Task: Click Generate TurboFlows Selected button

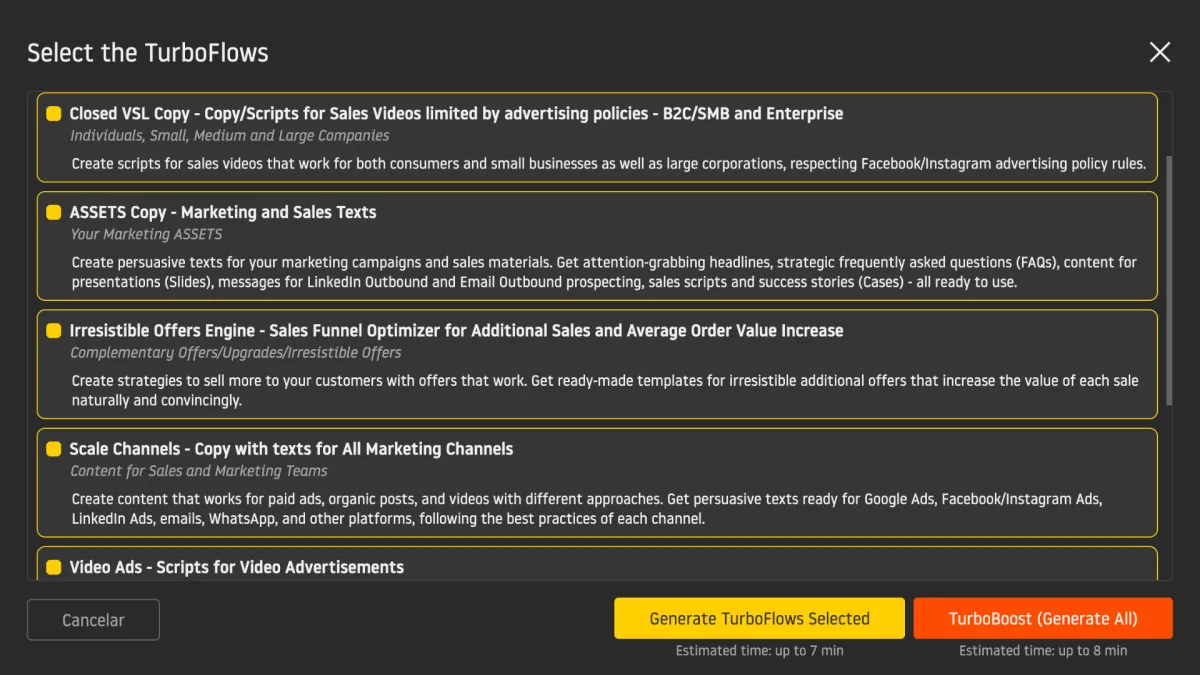Action: click(759, 618)
